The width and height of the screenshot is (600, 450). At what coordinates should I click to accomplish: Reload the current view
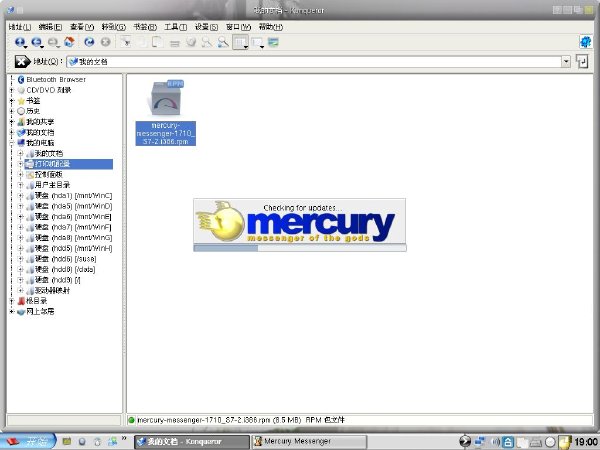tap(89, 42)
